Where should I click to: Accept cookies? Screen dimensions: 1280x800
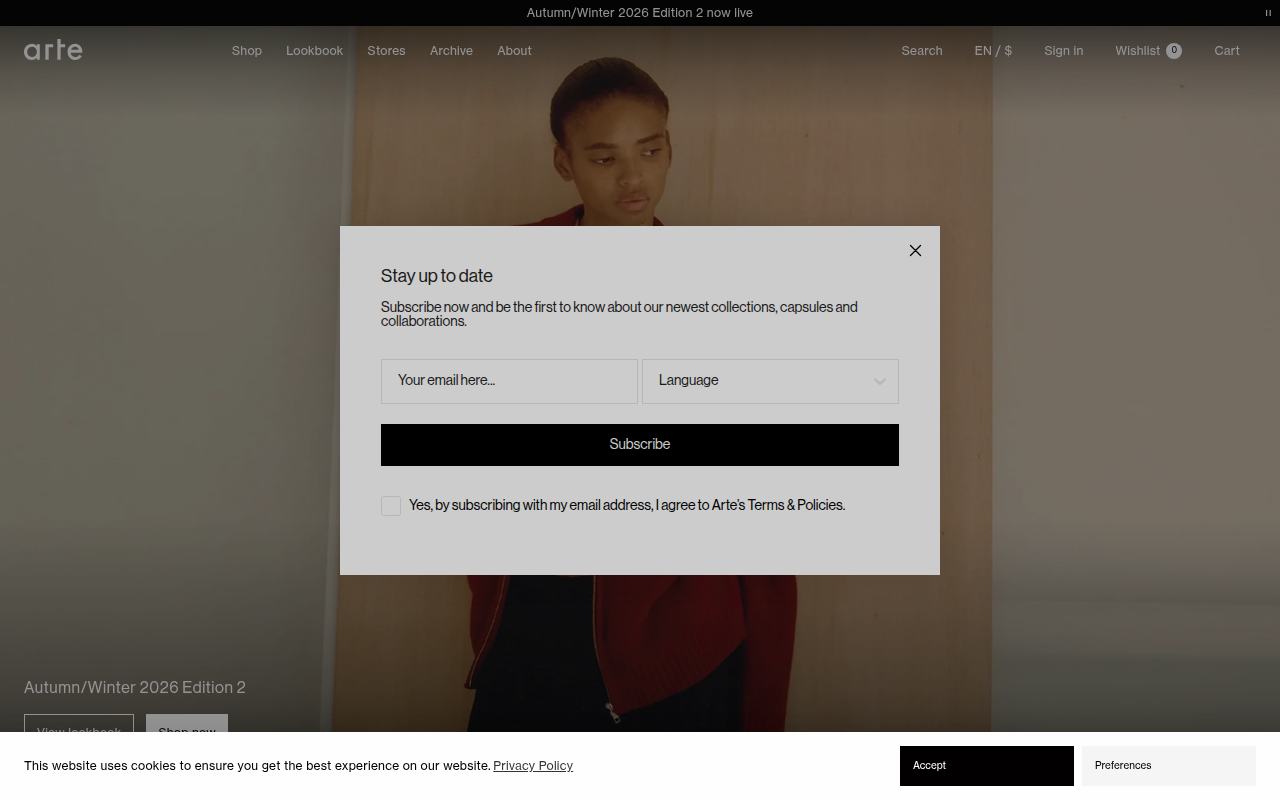(x=987, y=766)
